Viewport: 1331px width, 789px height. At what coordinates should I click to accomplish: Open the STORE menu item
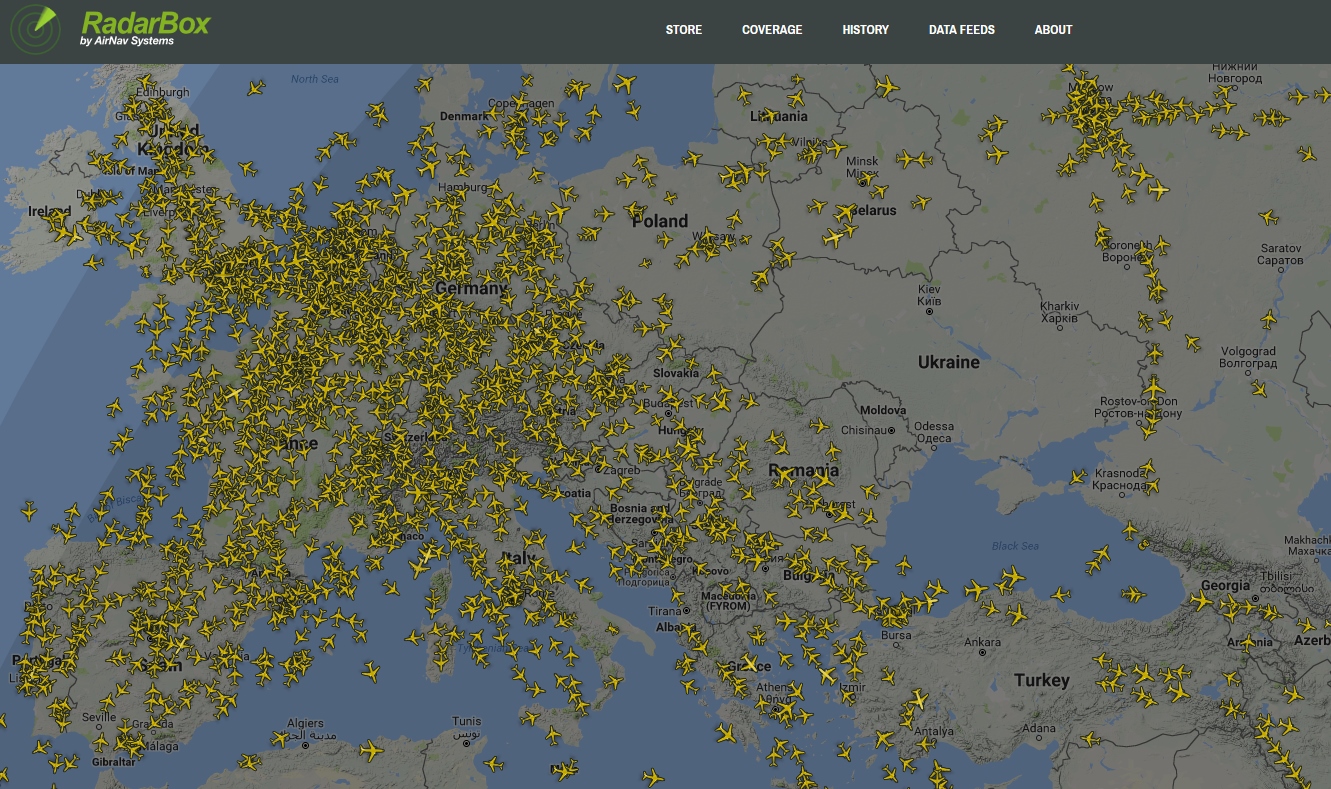(684, 30)
